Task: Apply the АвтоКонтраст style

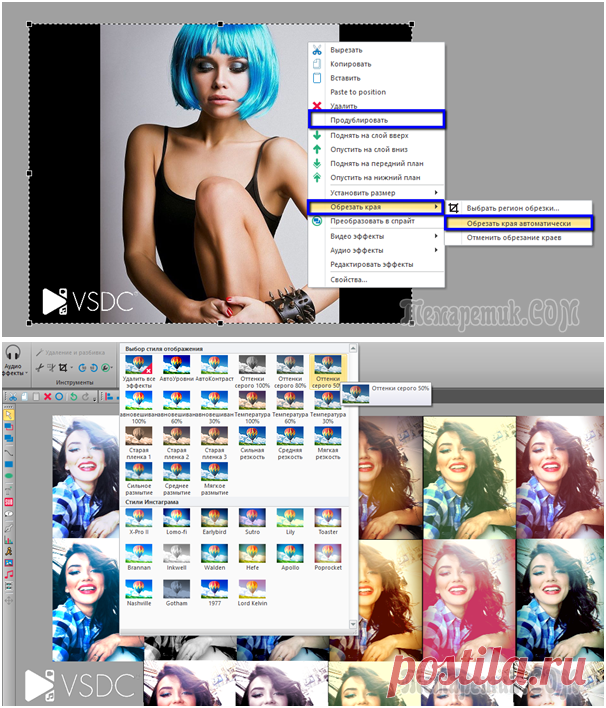Action: 214,368
